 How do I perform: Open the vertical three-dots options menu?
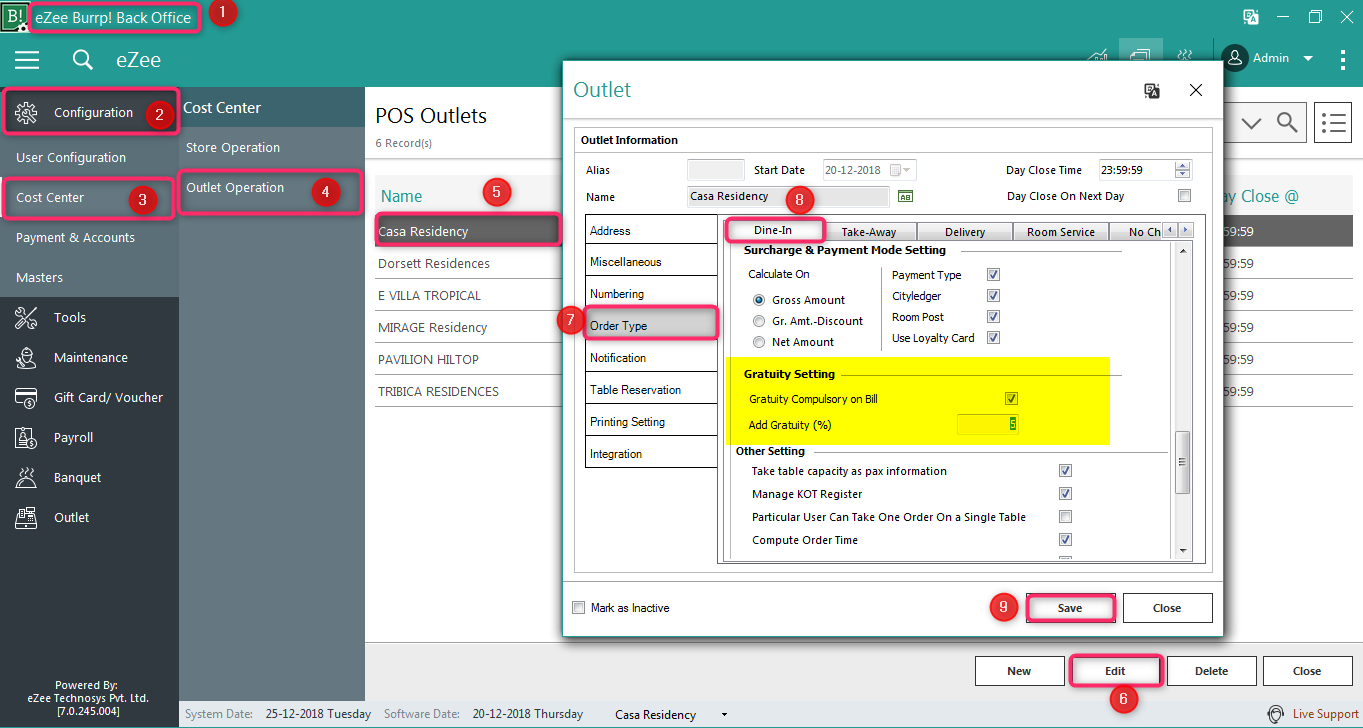(x=1342, y=59)
